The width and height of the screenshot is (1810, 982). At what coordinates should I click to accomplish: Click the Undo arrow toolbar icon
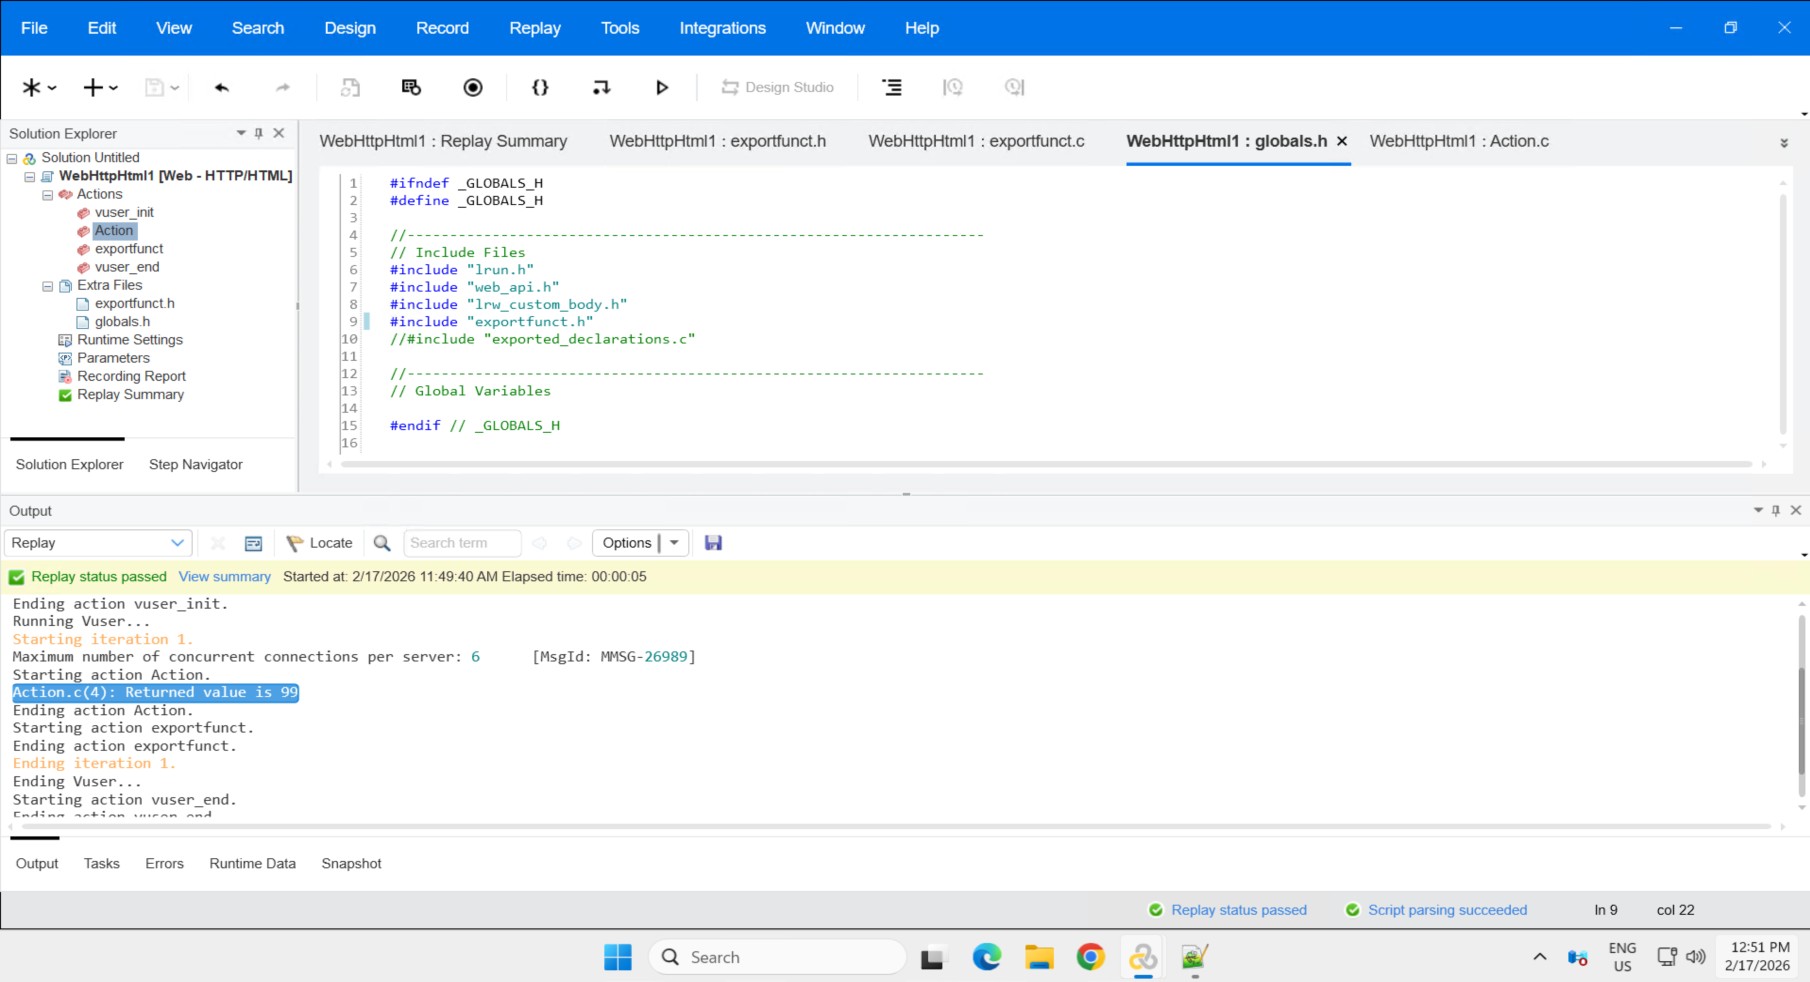(x=222, y=88)
